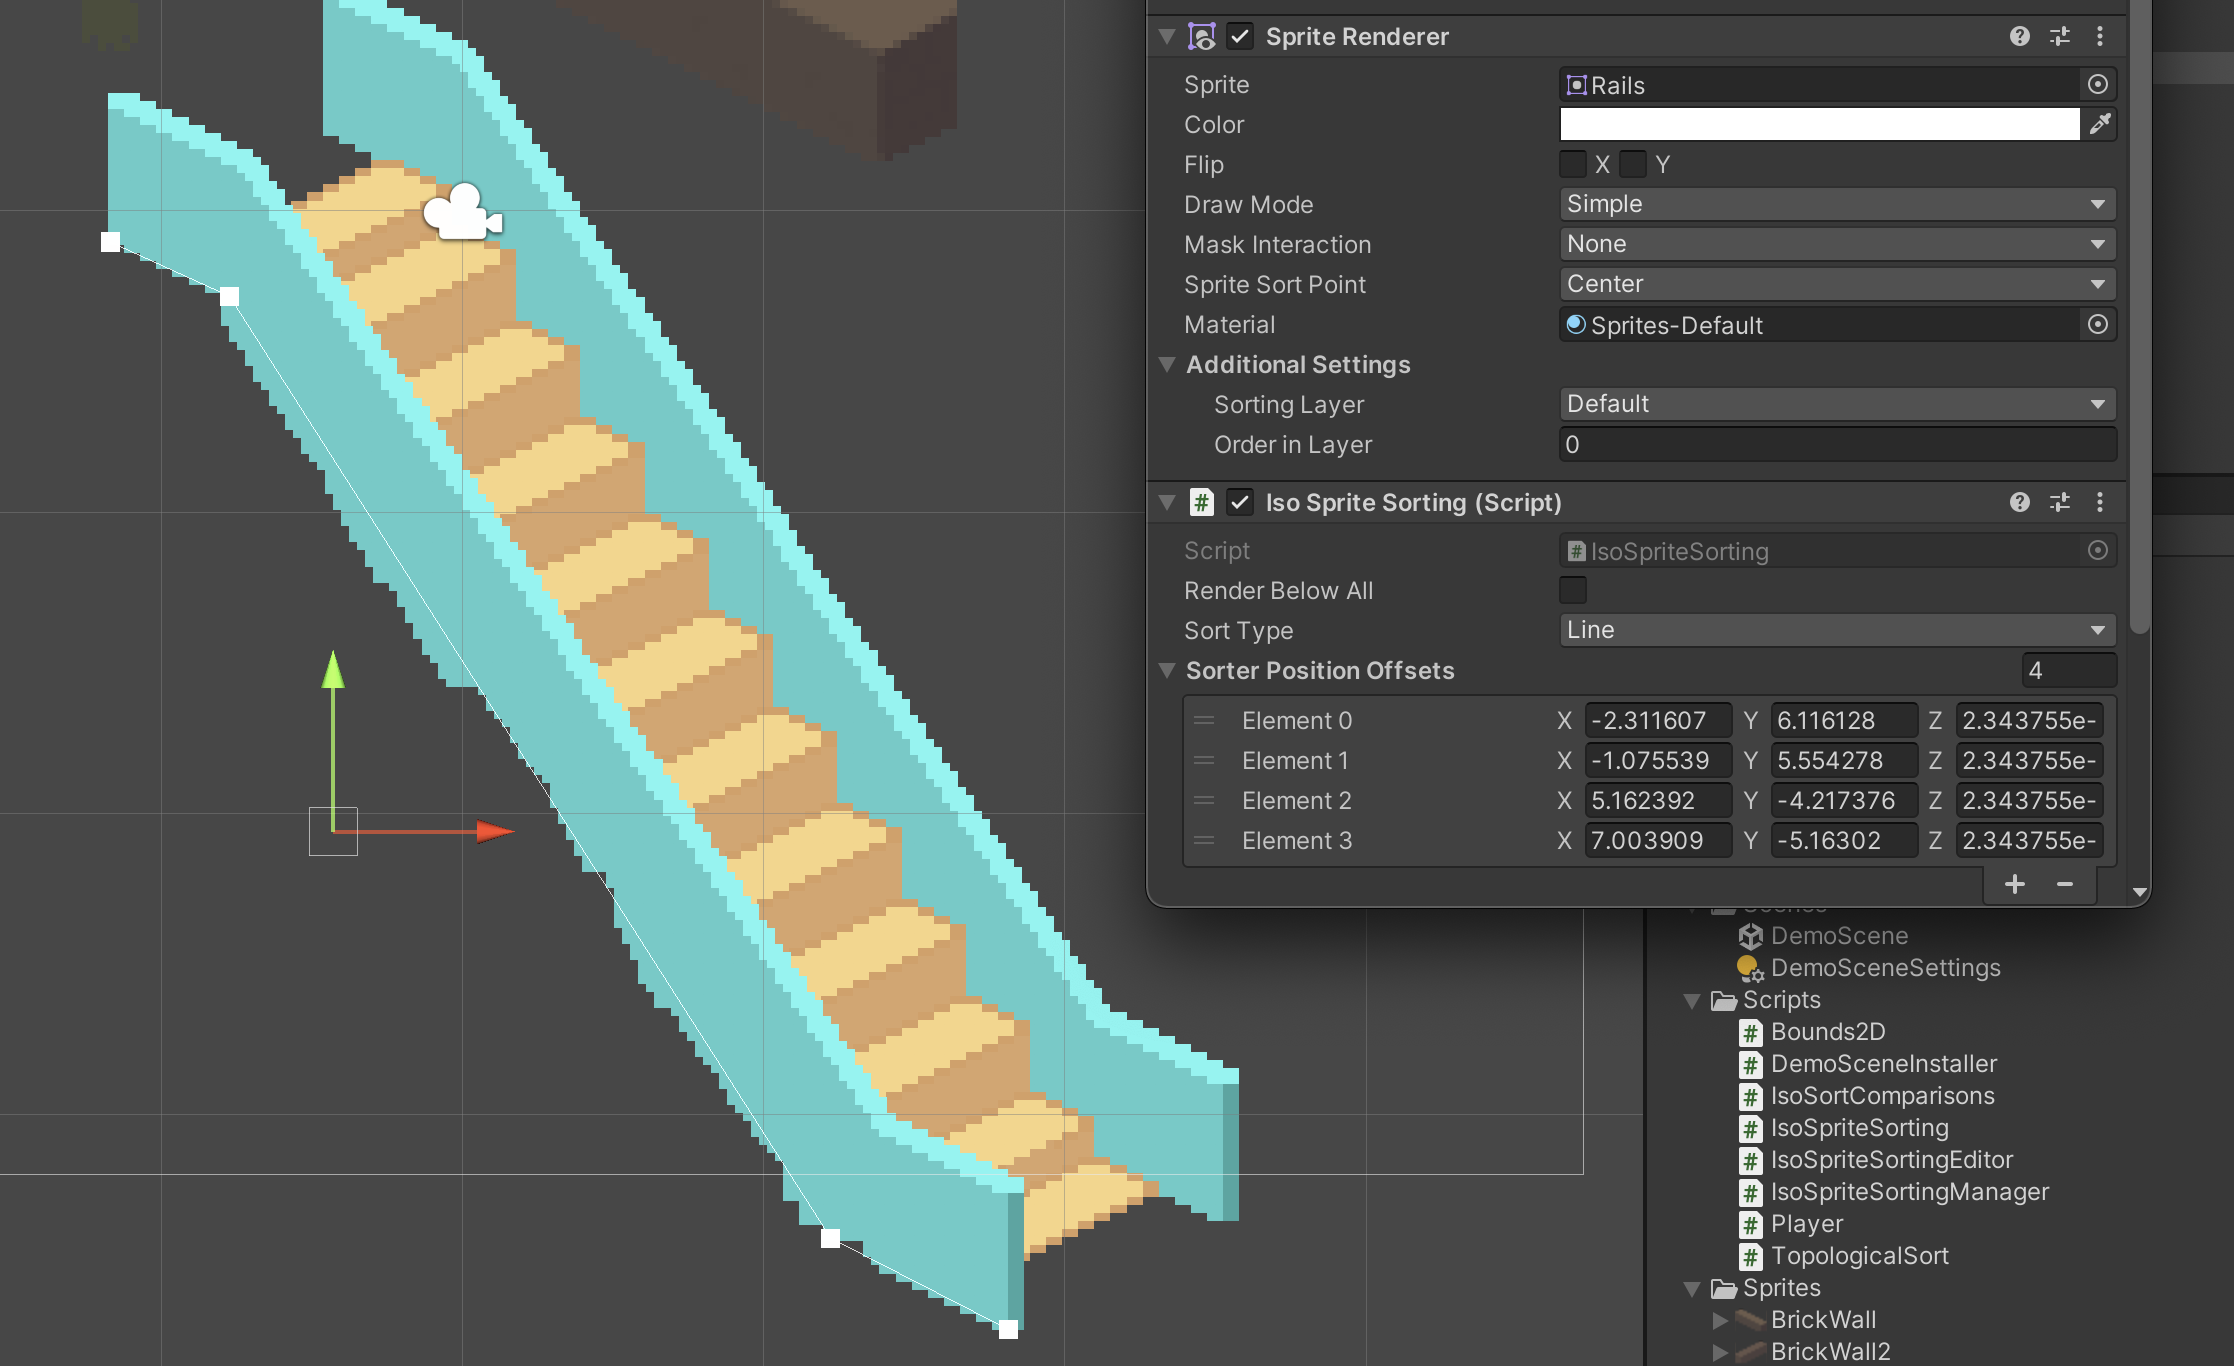Grab the Element 0 reorder handle
Image resolution: width=2234 pixels, height=1366 pixels.
[1204, 721]
